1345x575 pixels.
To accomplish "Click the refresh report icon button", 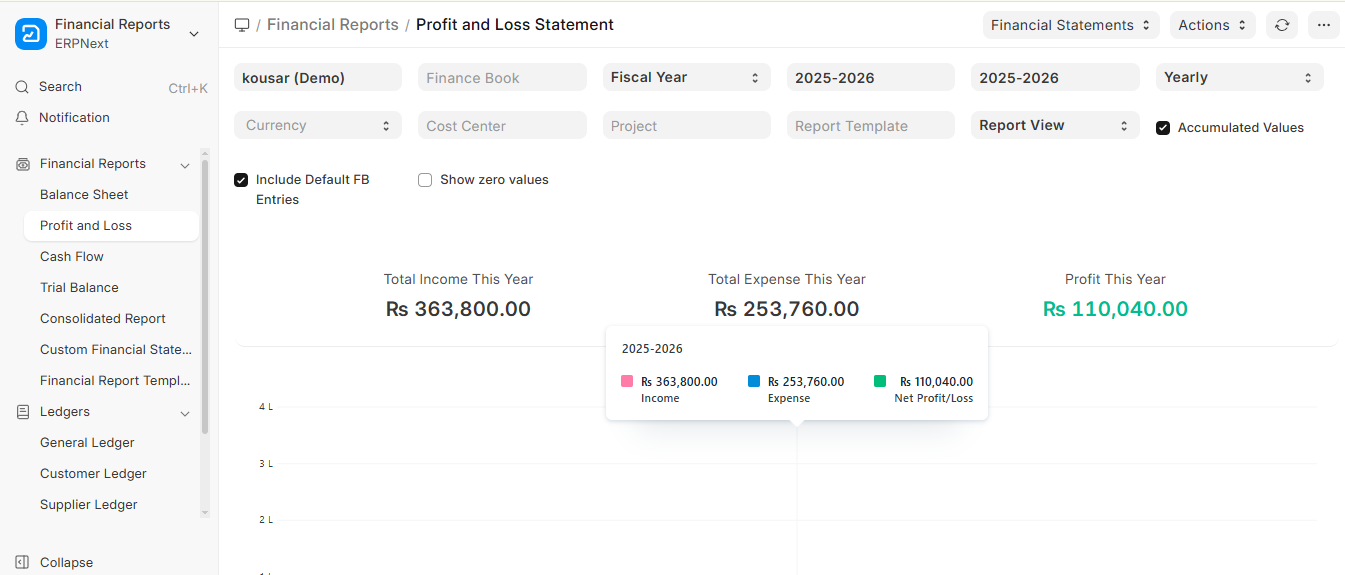I will pyautogui.click(x=1282, y=25).
